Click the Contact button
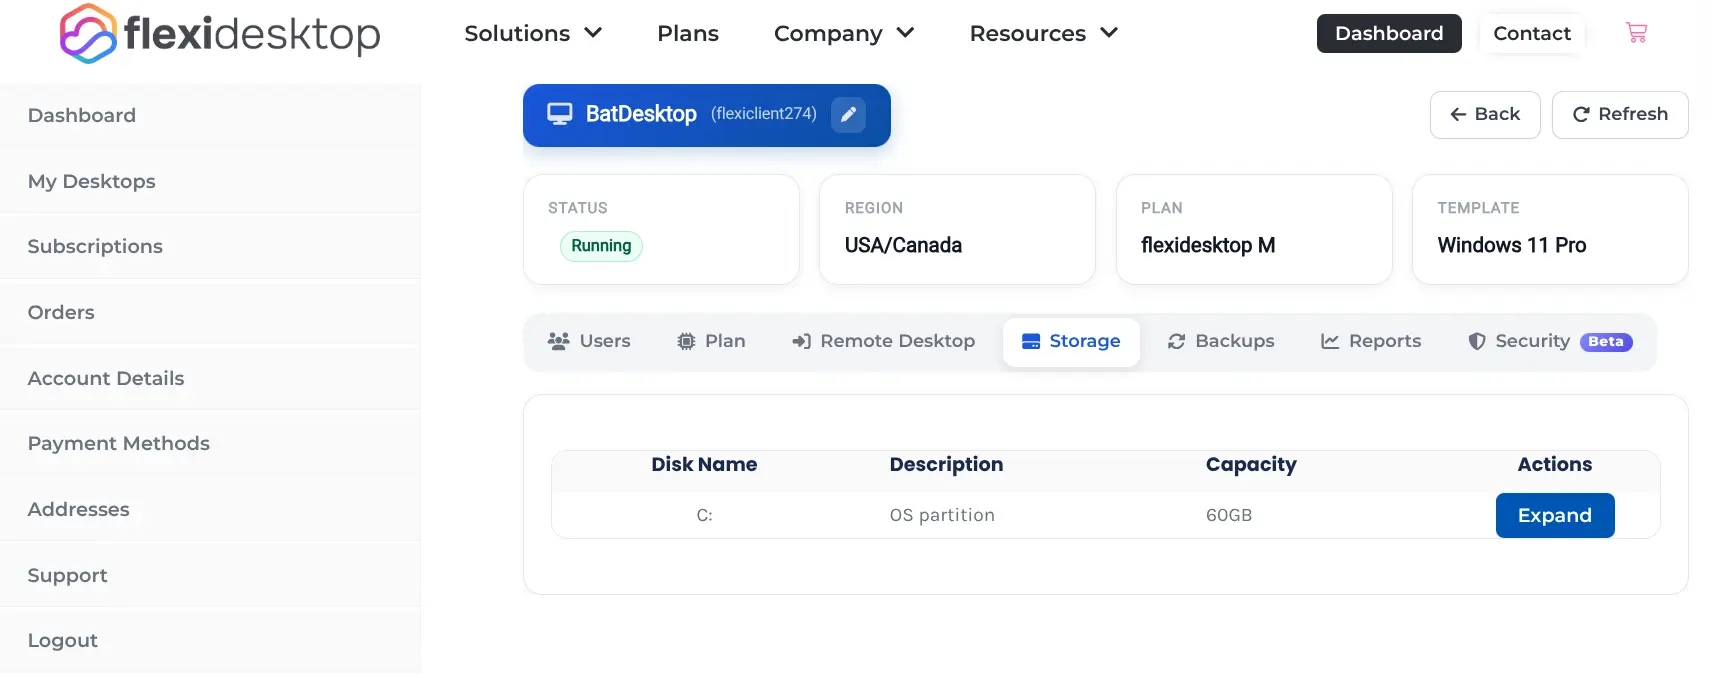The width and height of the screenshot is (1711, 682). (x=1532, y=33)
